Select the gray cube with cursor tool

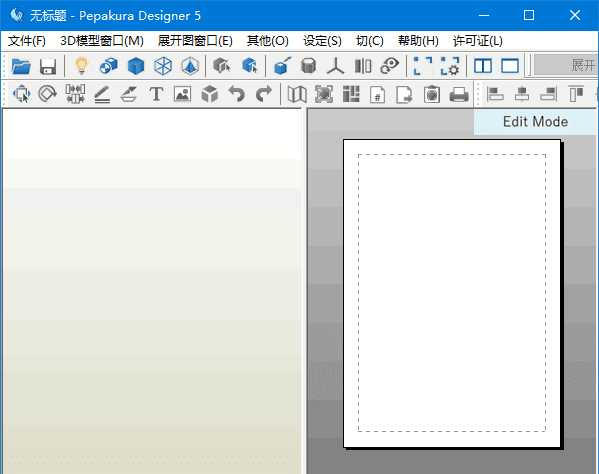[x=222, y=66]
